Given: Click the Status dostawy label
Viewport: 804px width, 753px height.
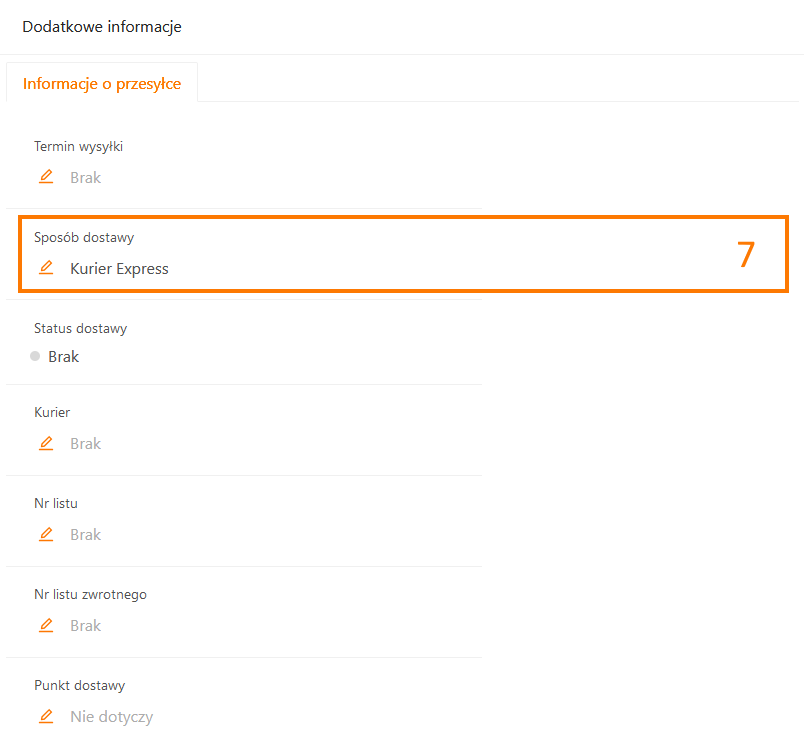Looking at the screenshot, I should click(x=80, y=328).
